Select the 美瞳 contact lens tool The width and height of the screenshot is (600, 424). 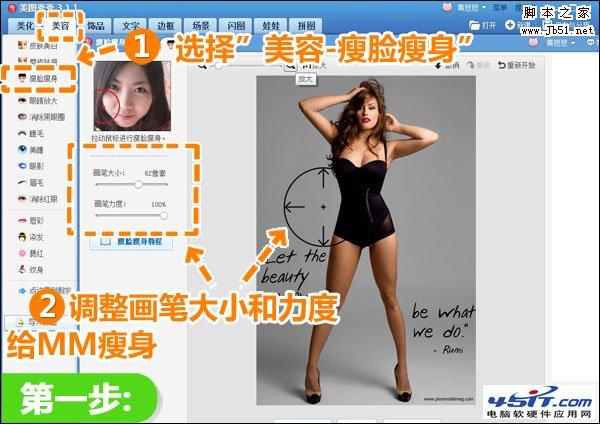pos(31,150)
